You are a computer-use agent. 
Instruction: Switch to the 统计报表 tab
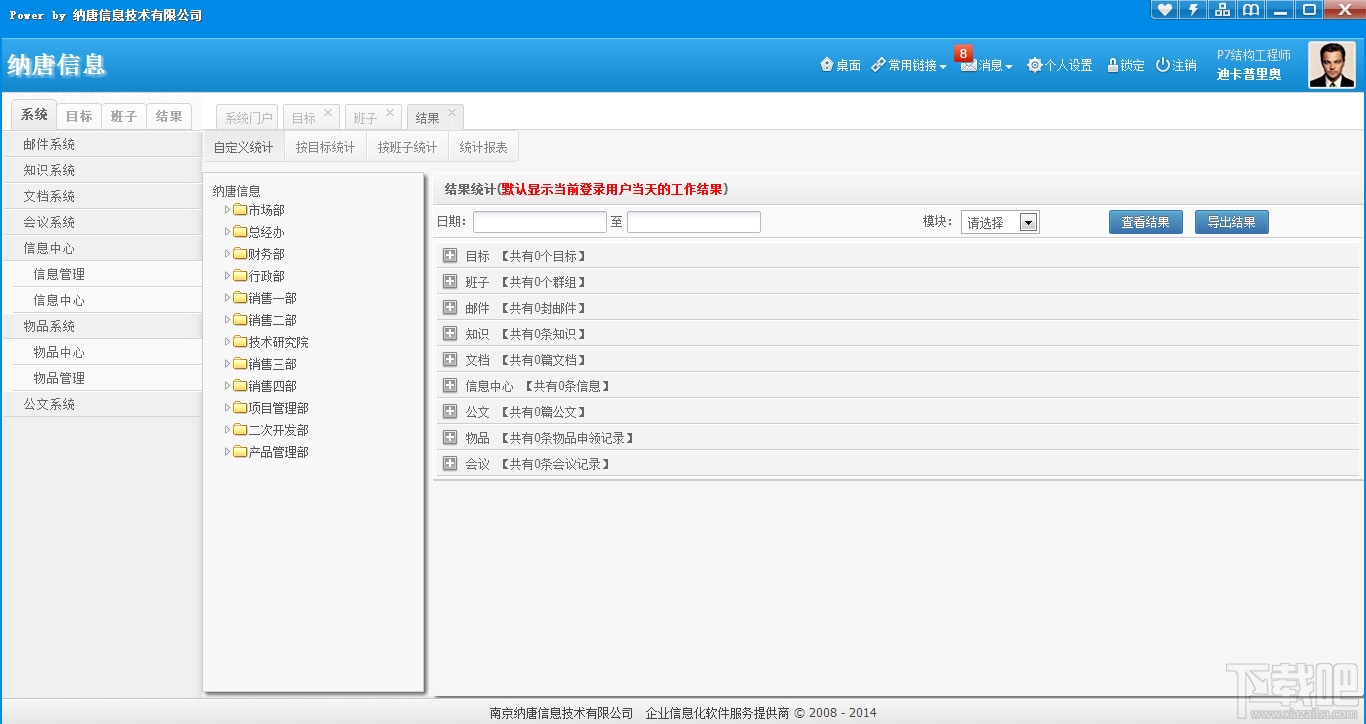tap(483, 147)
